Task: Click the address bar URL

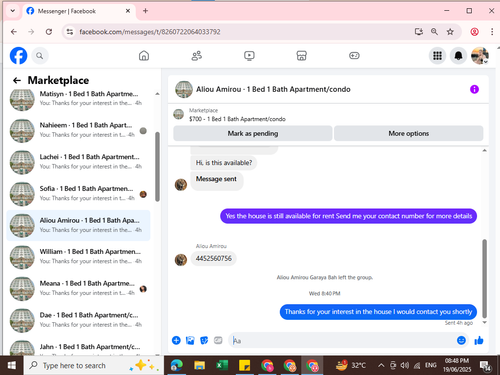Action: tap(150, 32)
